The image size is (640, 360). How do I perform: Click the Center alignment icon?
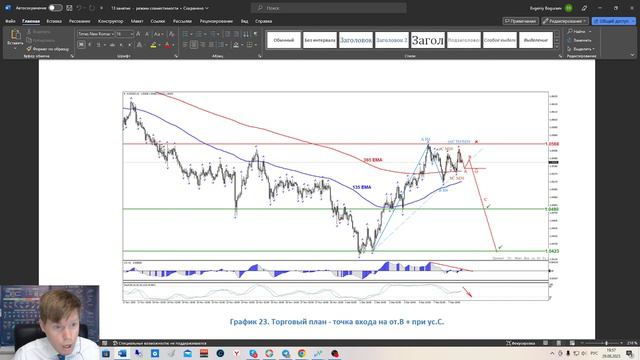click(194, 44)
